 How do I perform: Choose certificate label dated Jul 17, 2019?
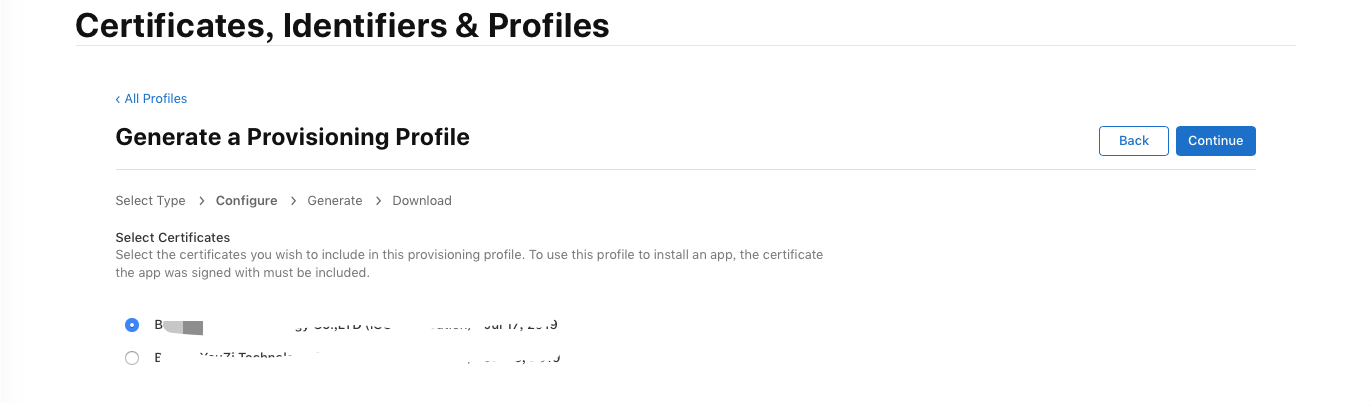click(356, 325)
